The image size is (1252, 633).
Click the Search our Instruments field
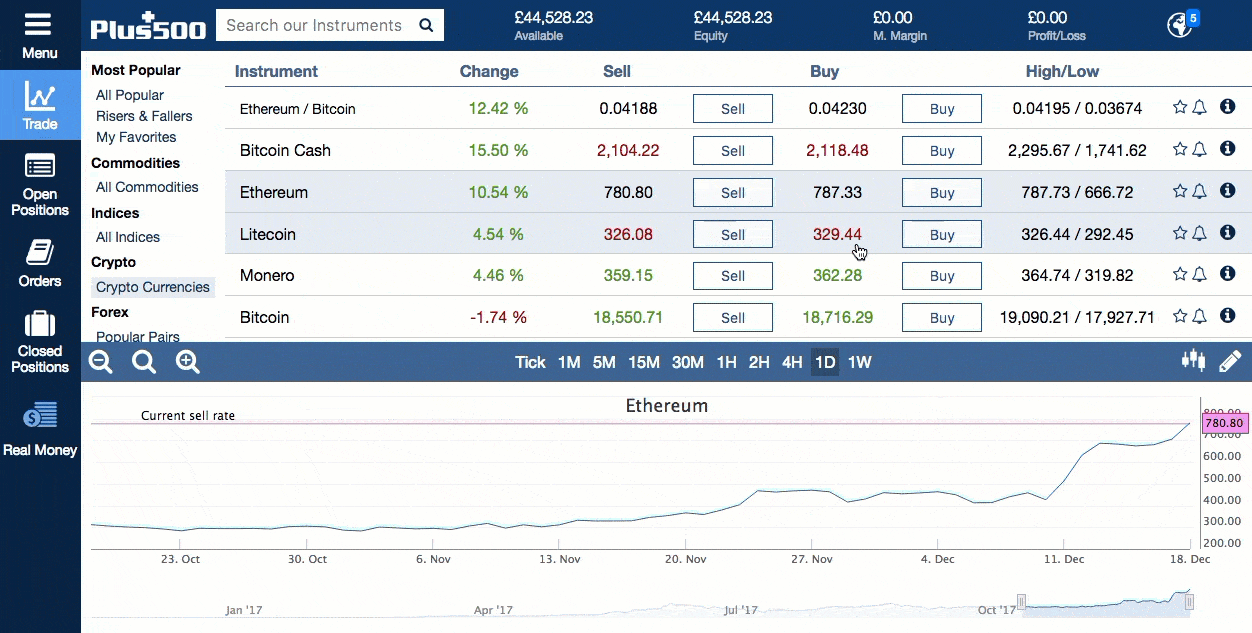click(314, 26)
